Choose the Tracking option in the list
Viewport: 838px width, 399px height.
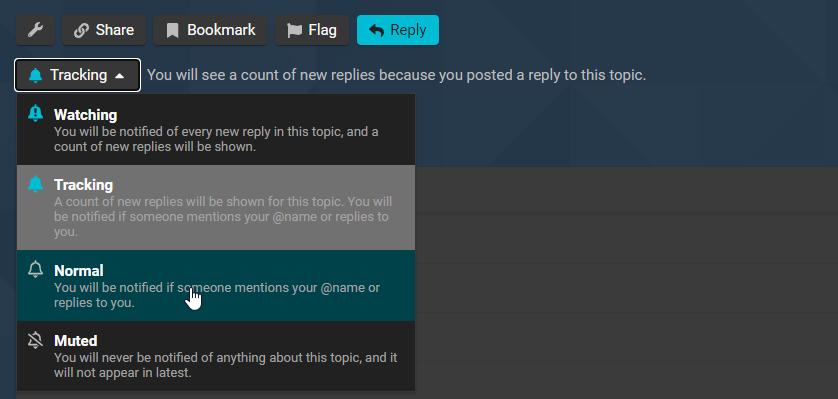(x=216, y=207)
